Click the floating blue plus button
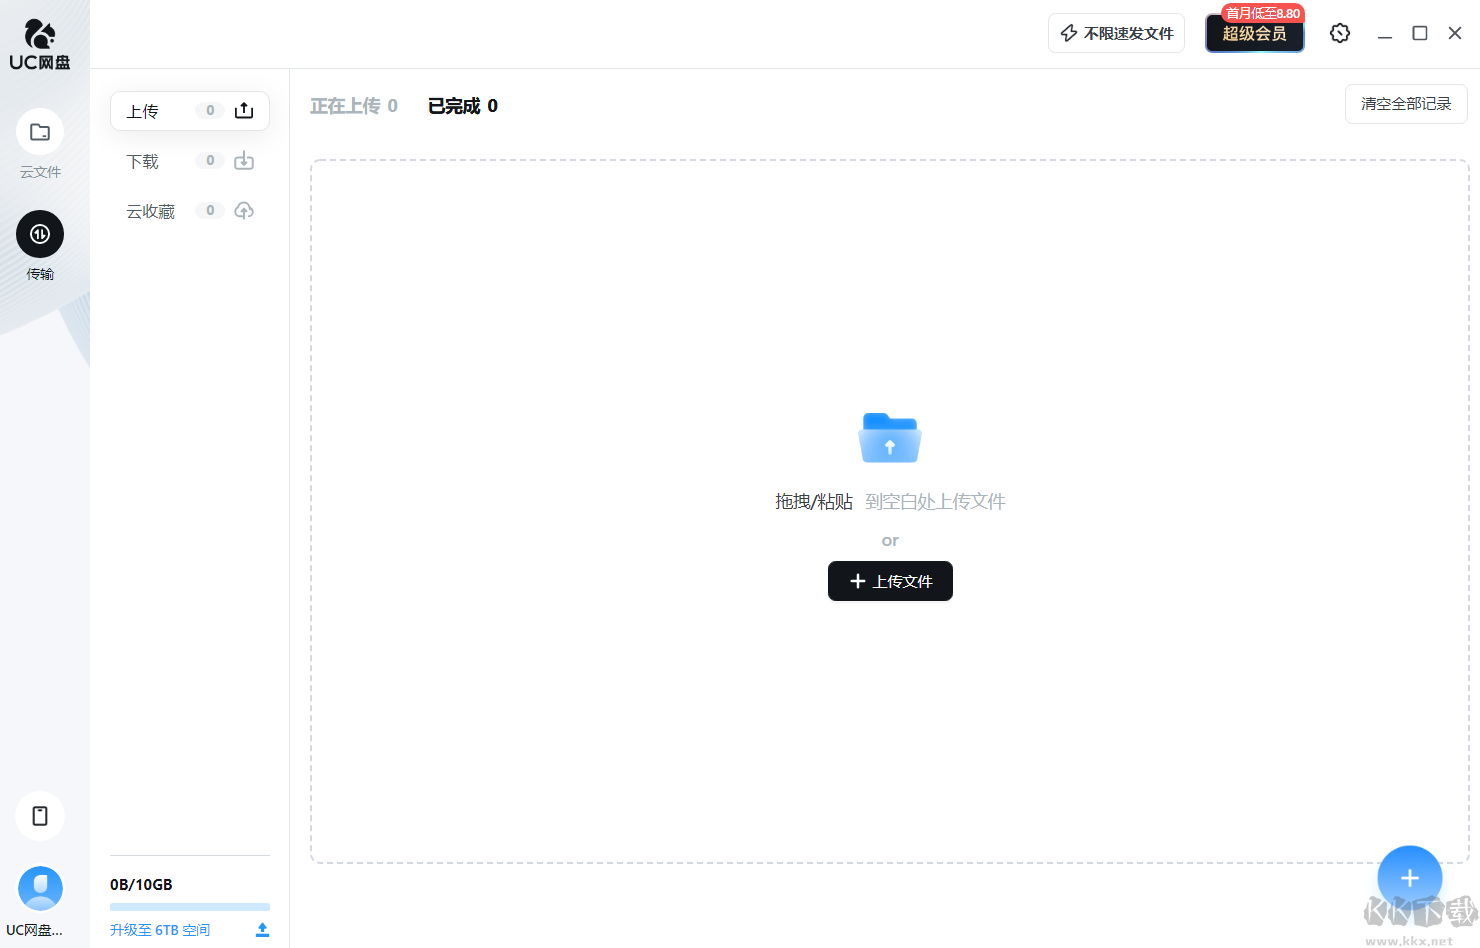Viewport: 1480px width, 948px height. tap(1409, 877)
